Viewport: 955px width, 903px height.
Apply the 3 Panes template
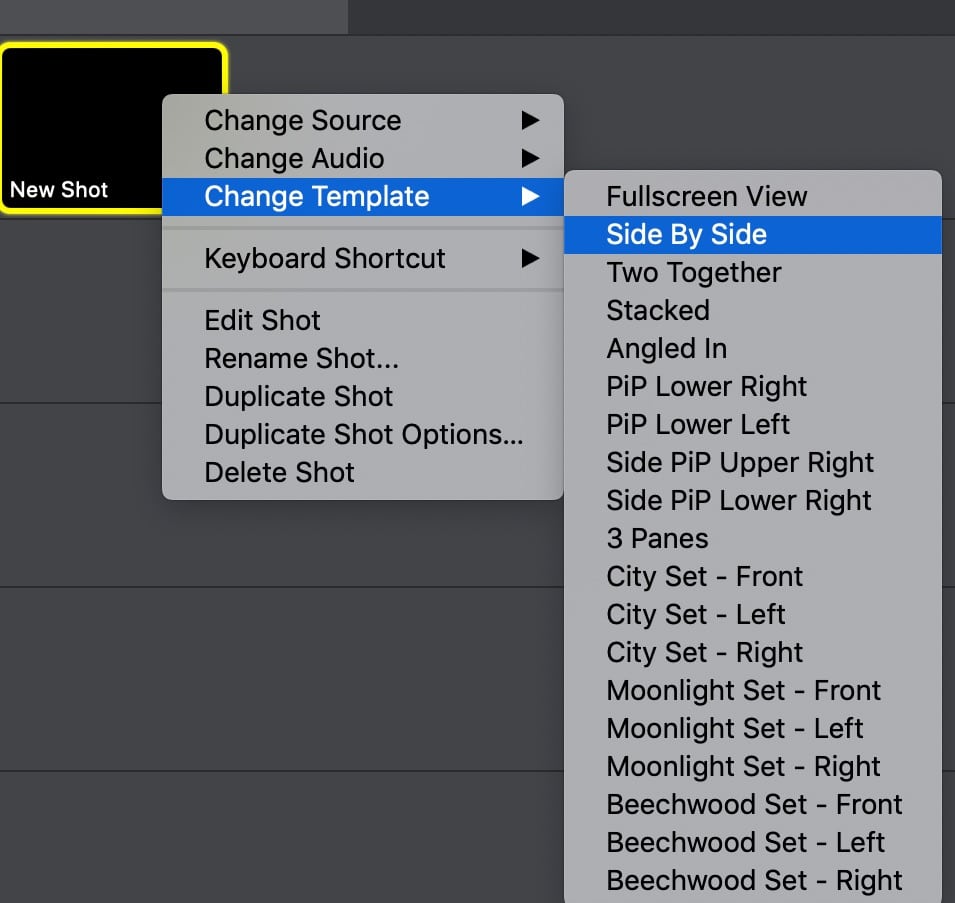657,539
